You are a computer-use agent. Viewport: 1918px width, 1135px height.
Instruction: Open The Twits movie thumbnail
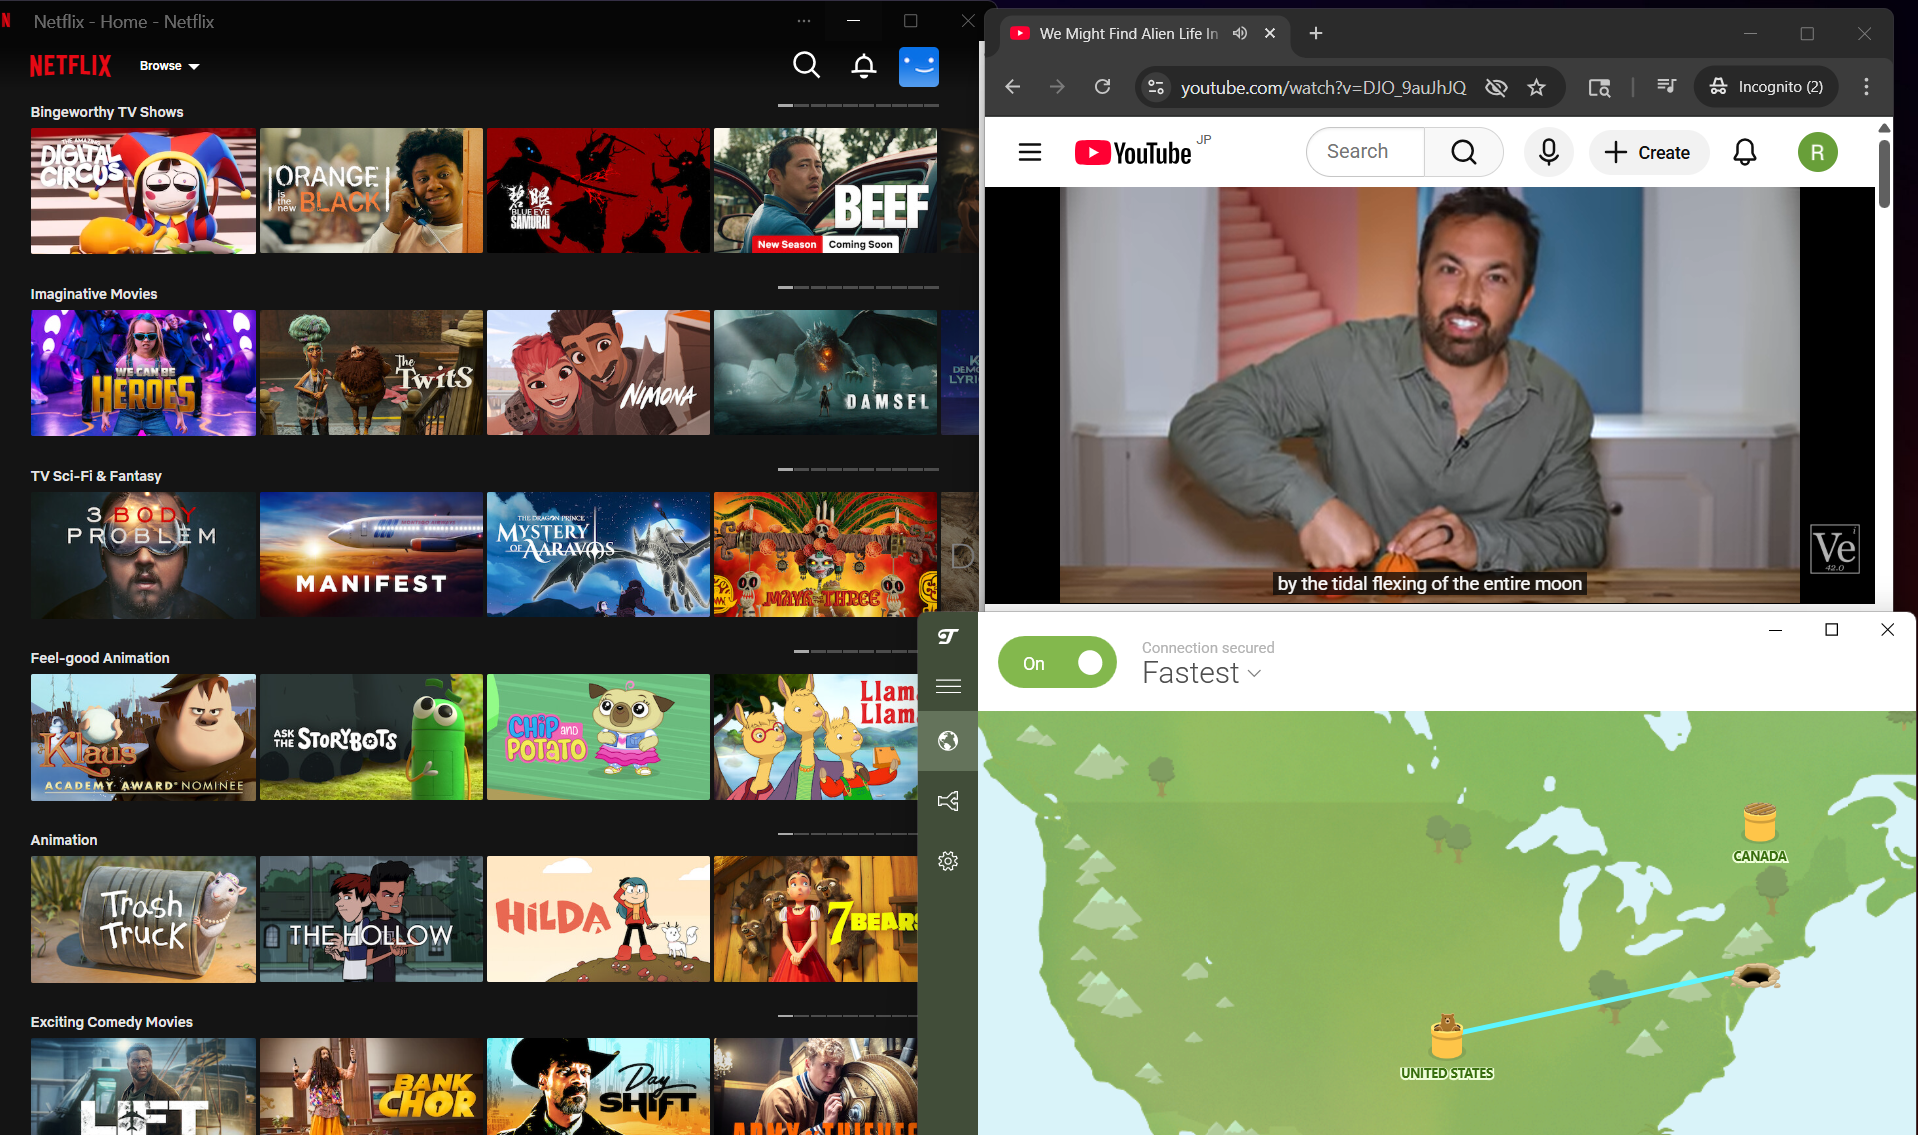371,372
